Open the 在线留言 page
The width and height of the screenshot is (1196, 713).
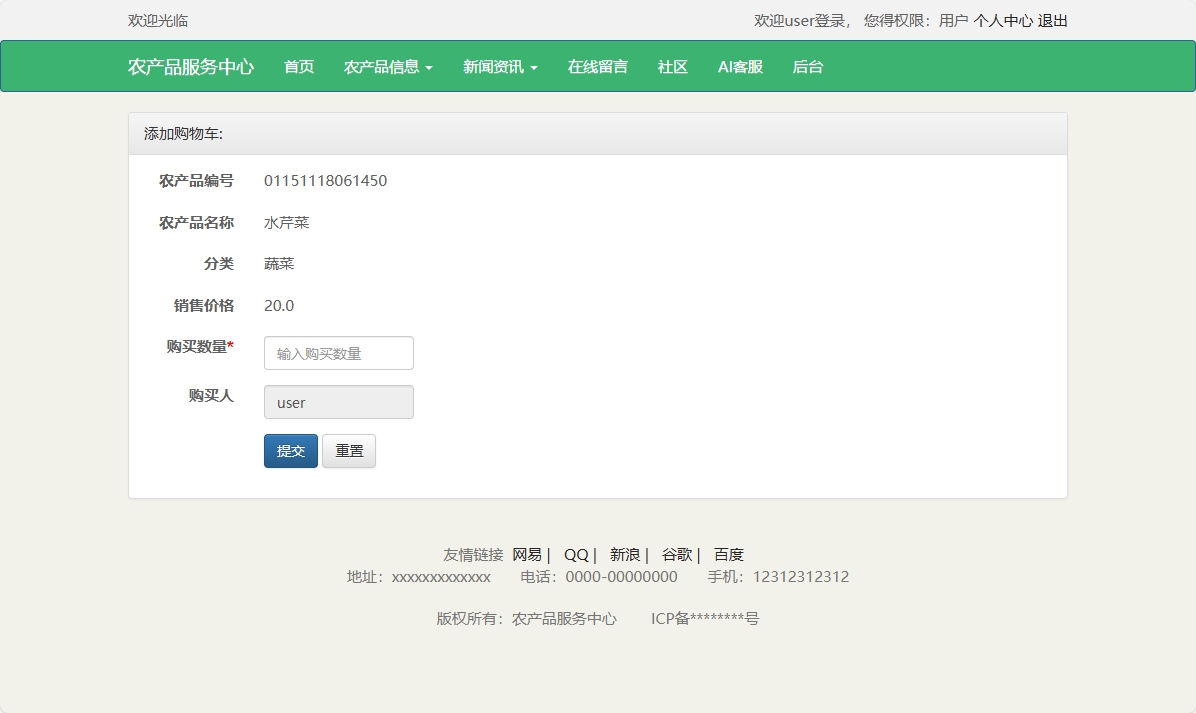click(597, 67)
